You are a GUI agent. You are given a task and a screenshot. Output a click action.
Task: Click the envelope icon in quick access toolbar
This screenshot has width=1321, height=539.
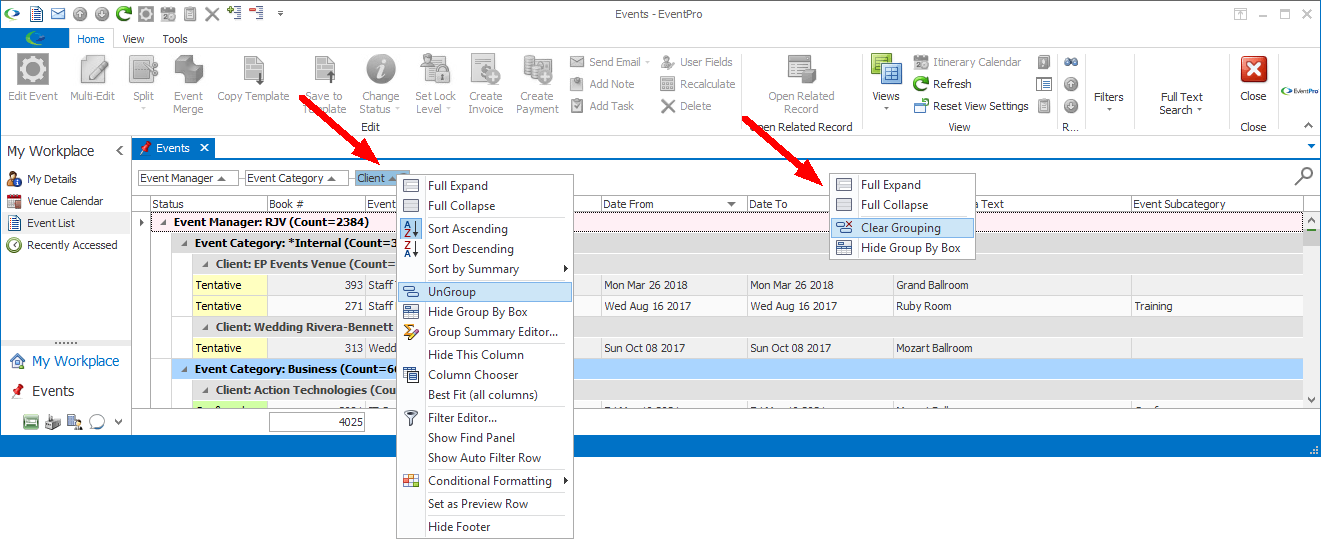click(x=58, y=14)
